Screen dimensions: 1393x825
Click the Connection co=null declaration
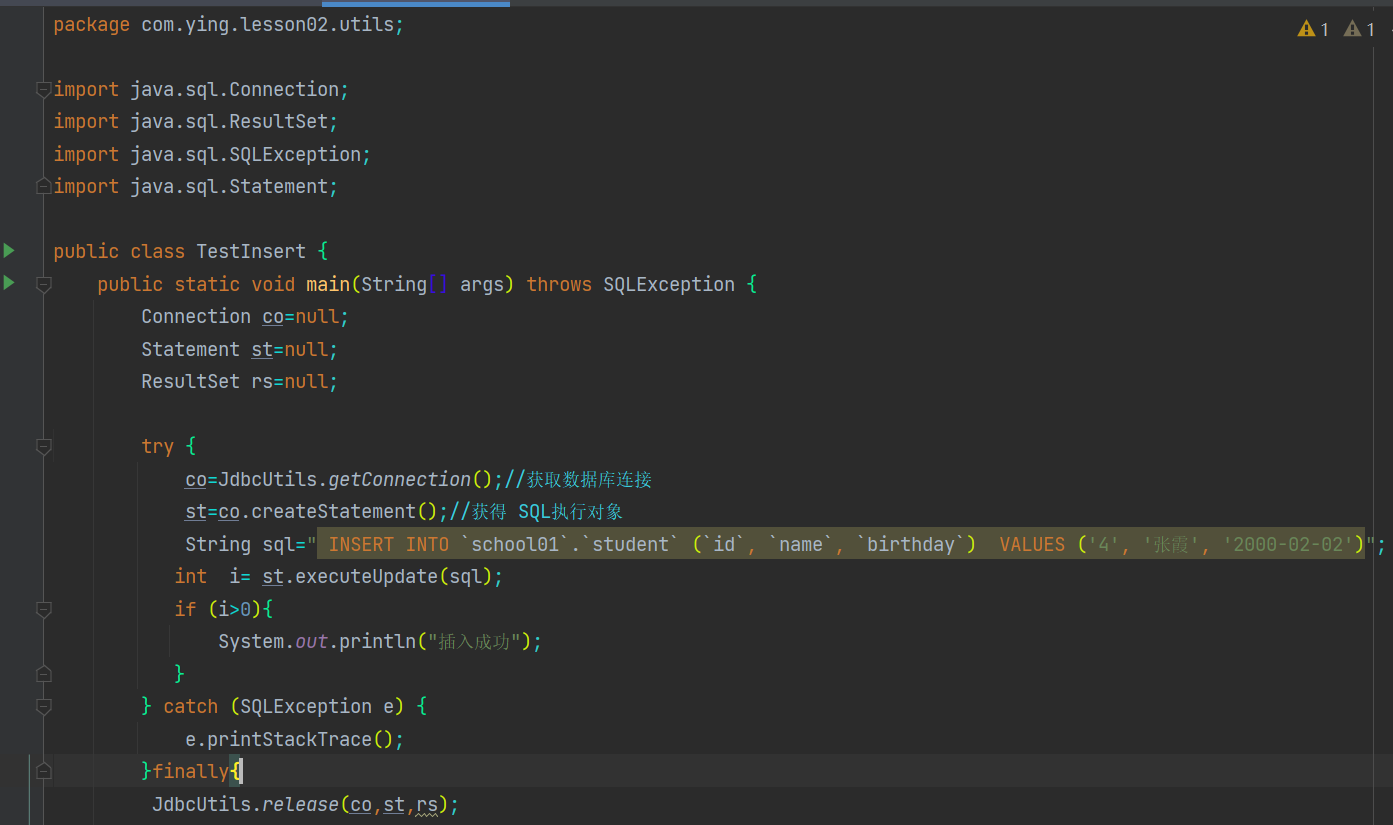tap(245, 316)
